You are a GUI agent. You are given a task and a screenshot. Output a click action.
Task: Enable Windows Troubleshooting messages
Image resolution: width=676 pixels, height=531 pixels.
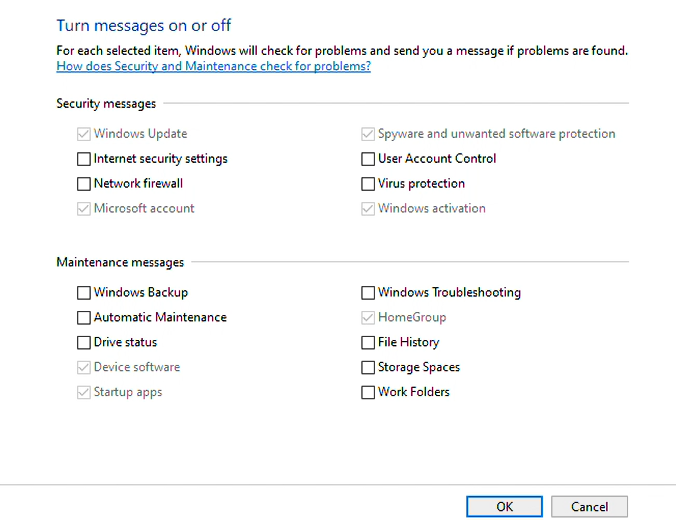[368, 293]
